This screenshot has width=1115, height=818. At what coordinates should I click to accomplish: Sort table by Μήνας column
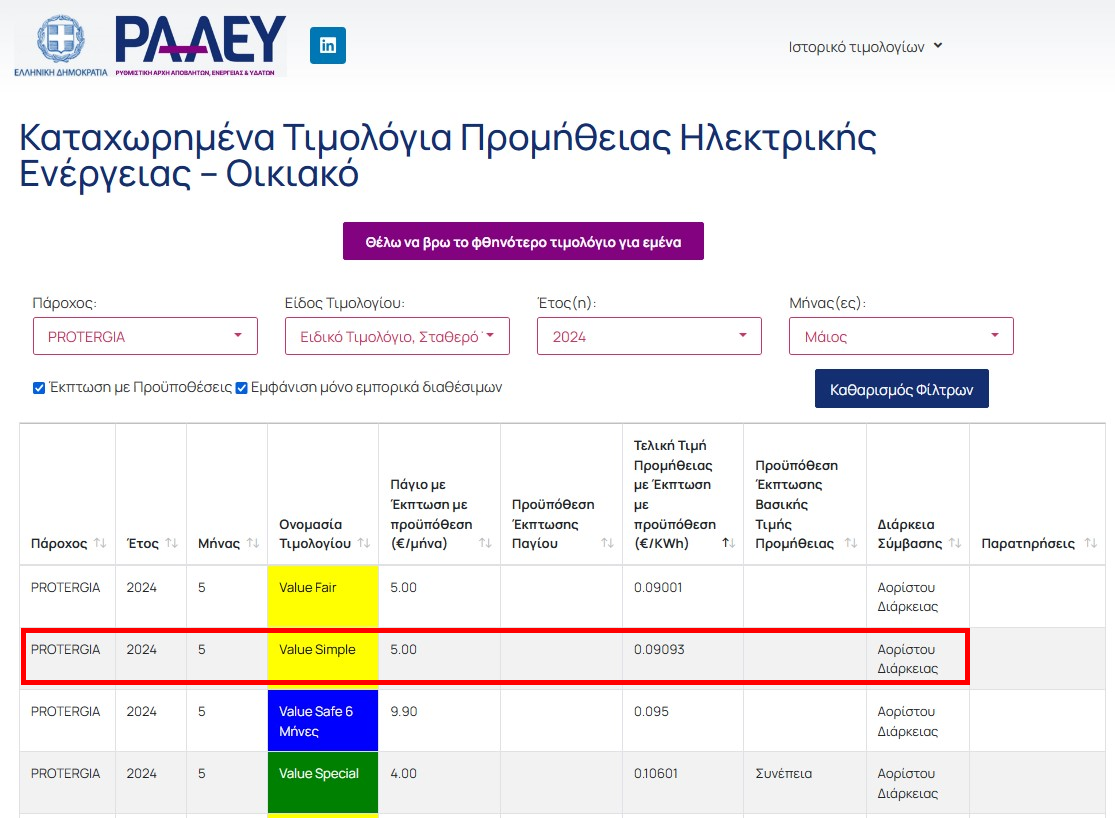point(252,543)
